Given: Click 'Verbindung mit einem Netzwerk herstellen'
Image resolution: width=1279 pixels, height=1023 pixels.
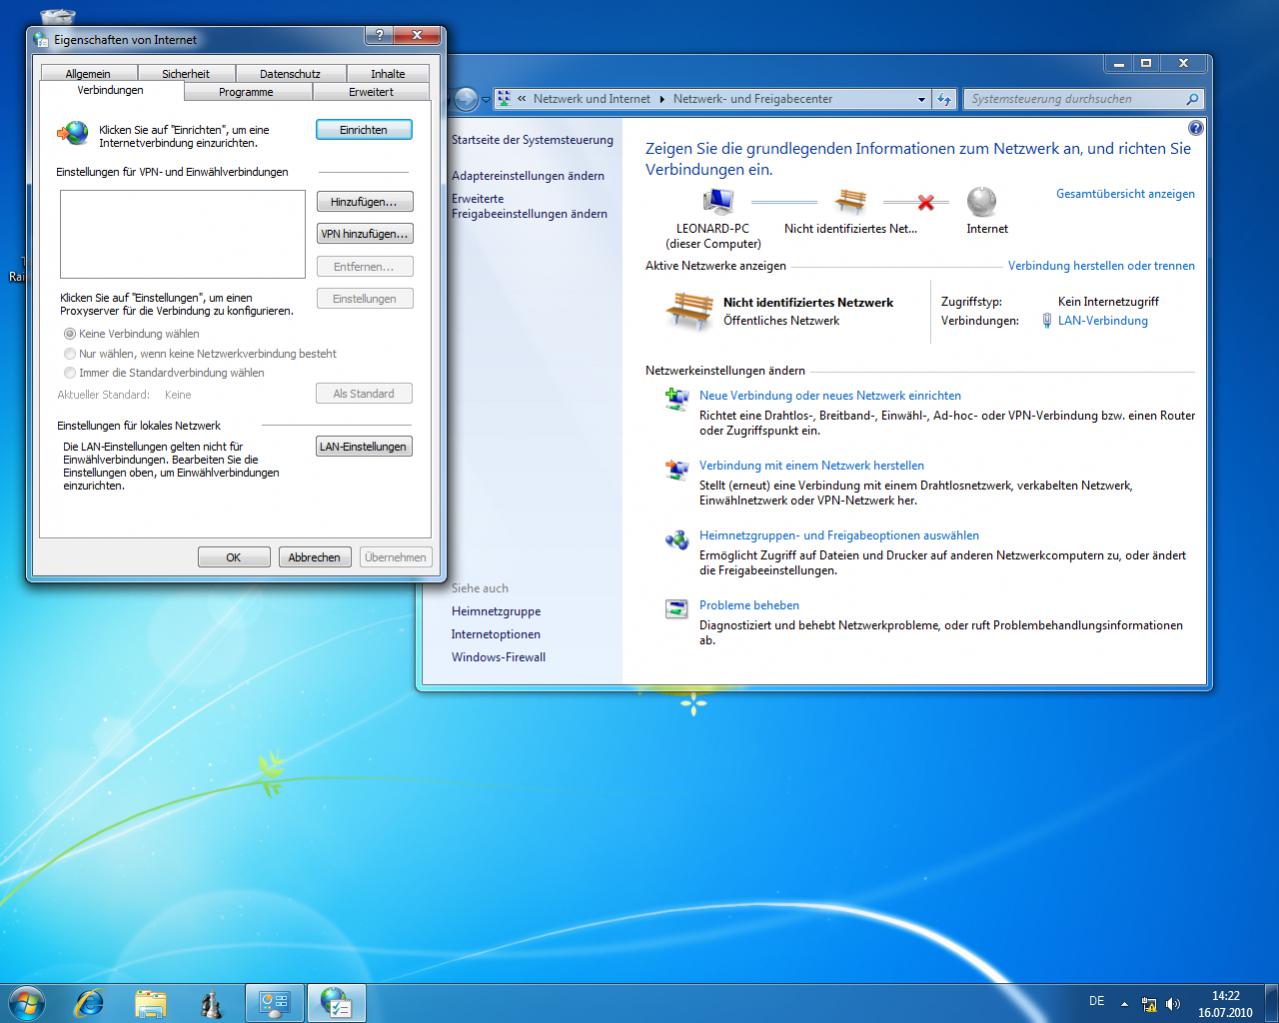Looking at the screenshot, I should [812, 466].
